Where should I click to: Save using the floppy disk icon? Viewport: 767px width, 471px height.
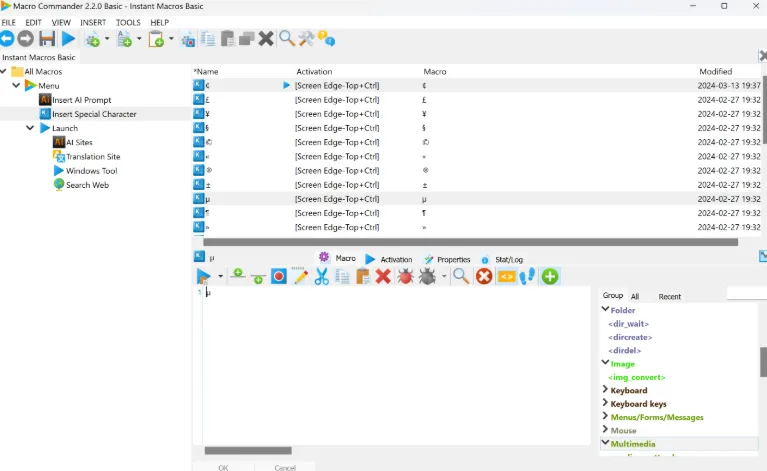pyautogui.click(x=47, y=39)
